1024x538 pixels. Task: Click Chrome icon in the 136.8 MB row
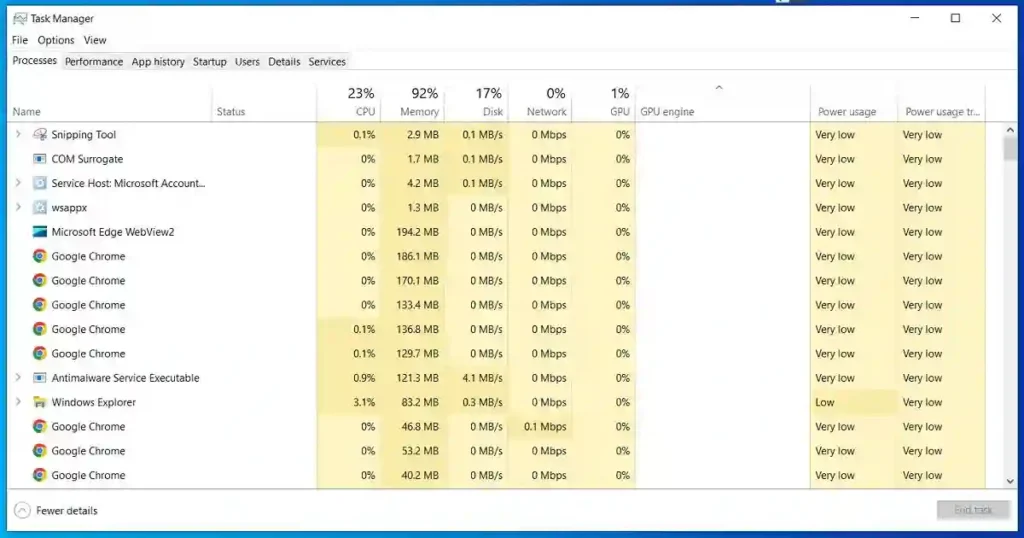40,329
